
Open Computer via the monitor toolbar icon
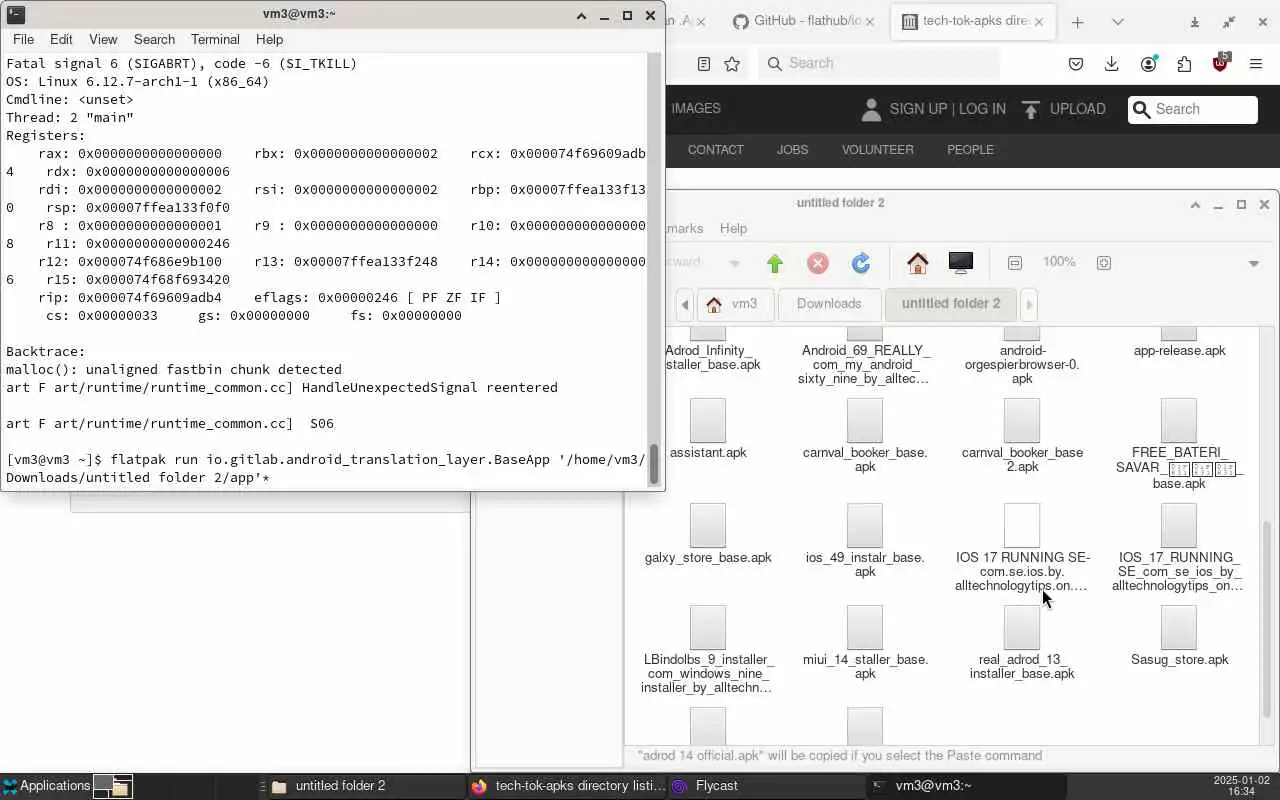961,263
